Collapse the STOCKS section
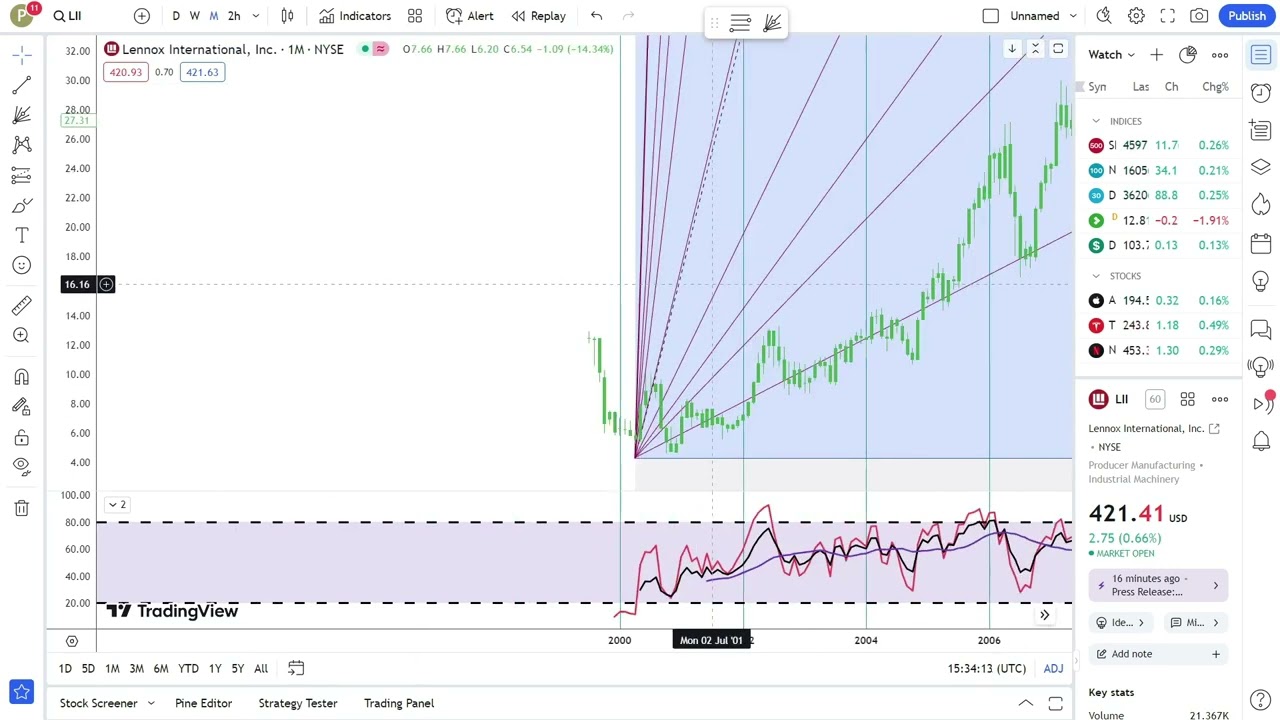This screenshot has width=1280, height=720. pos(1096,276)
